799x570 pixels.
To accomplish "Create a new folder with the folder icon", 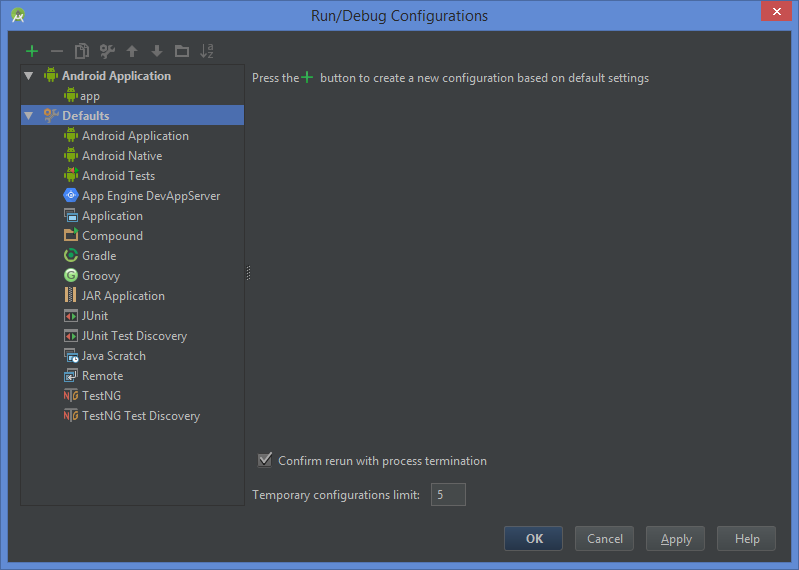I will pyautogui.click(x=182, y=51).
